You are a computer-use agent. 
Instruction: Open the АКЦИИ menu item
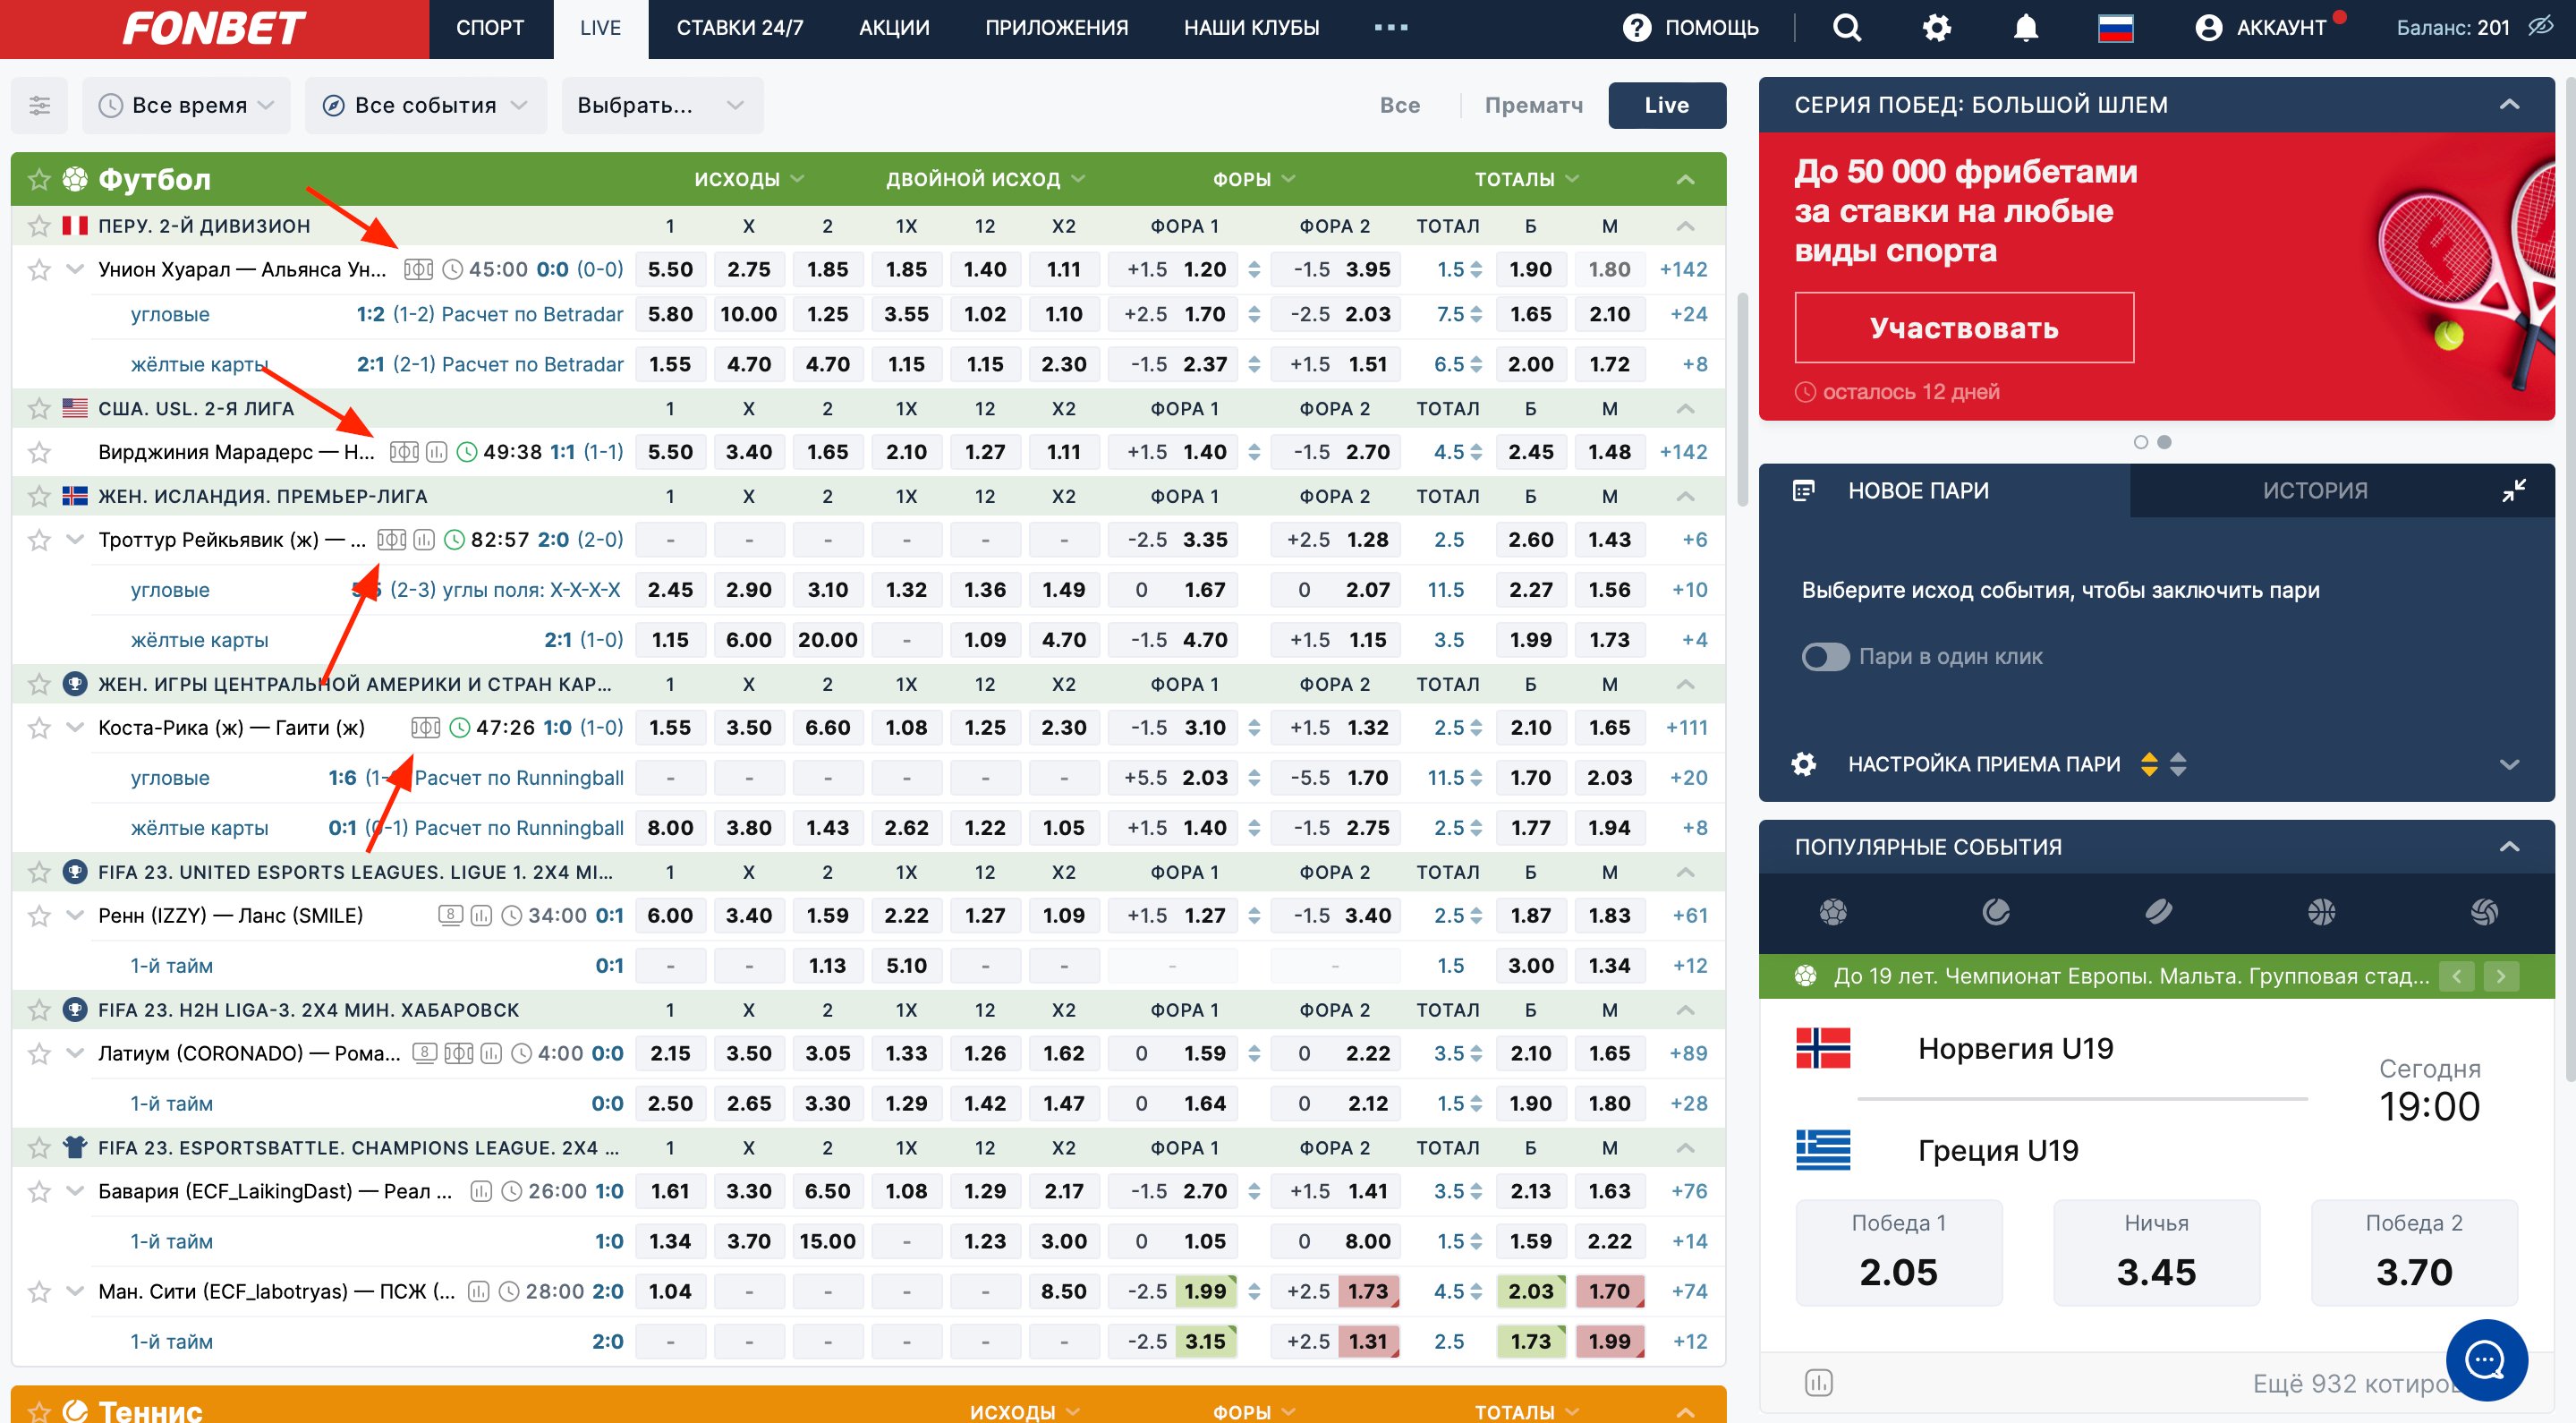(893, 28)
